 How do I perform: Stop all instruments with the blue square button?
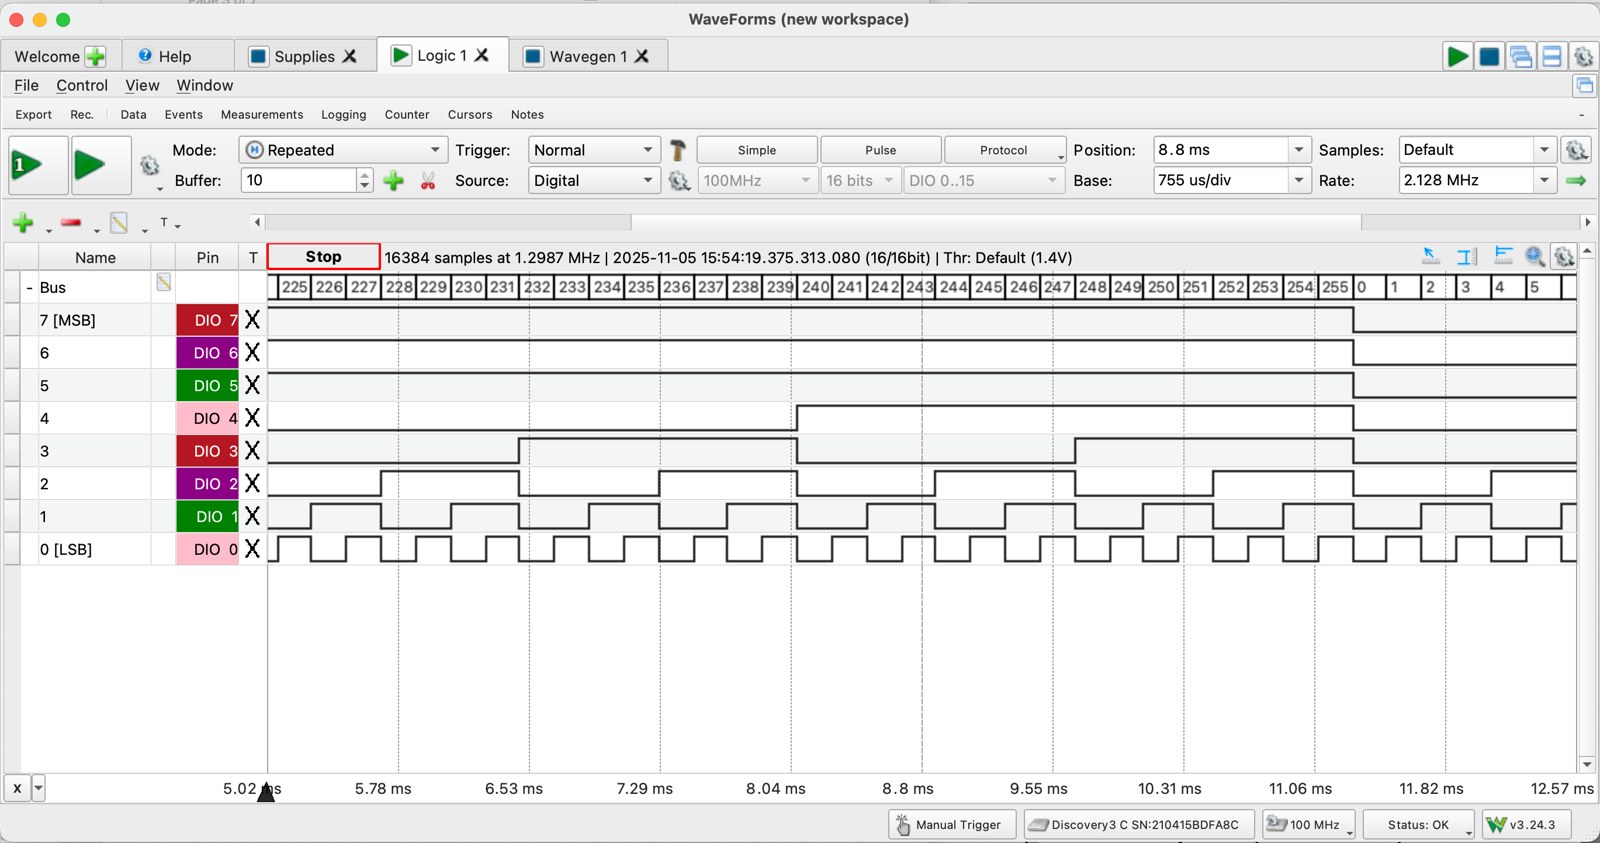coord(1489,57)
